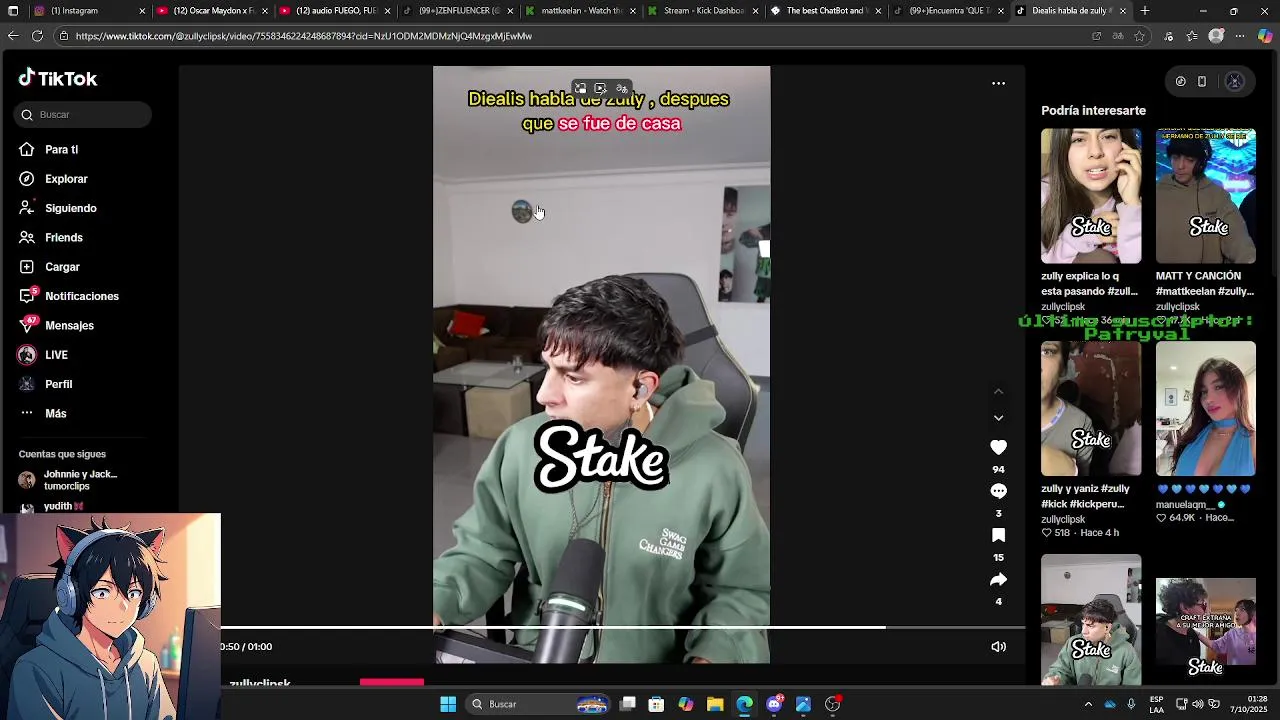This screenshot has height=720, width=1280.
Task: Open the LIVE section icon
Action: [27, 355]
